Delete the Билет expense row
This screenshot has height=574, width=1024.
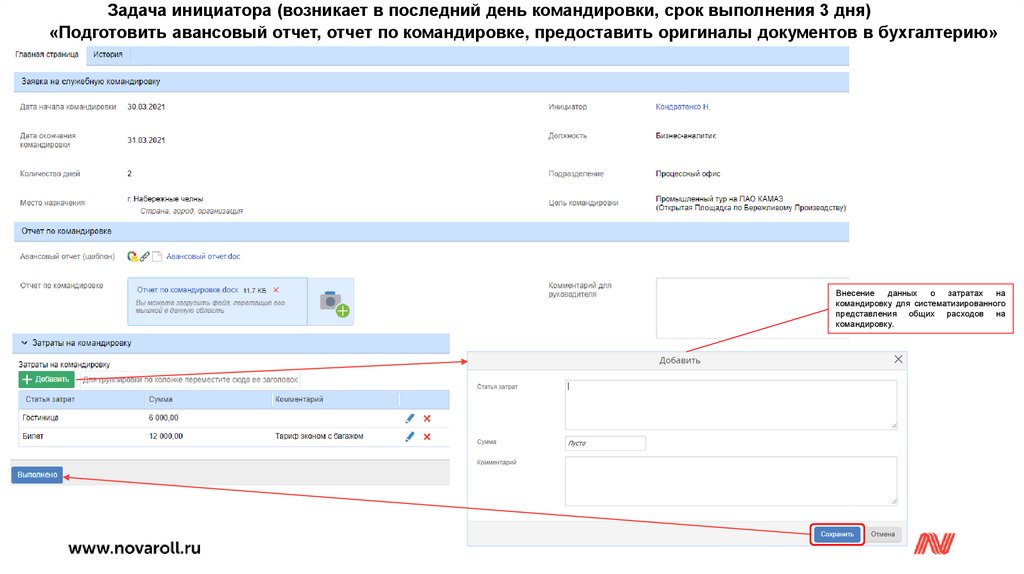tap(427, 437)
